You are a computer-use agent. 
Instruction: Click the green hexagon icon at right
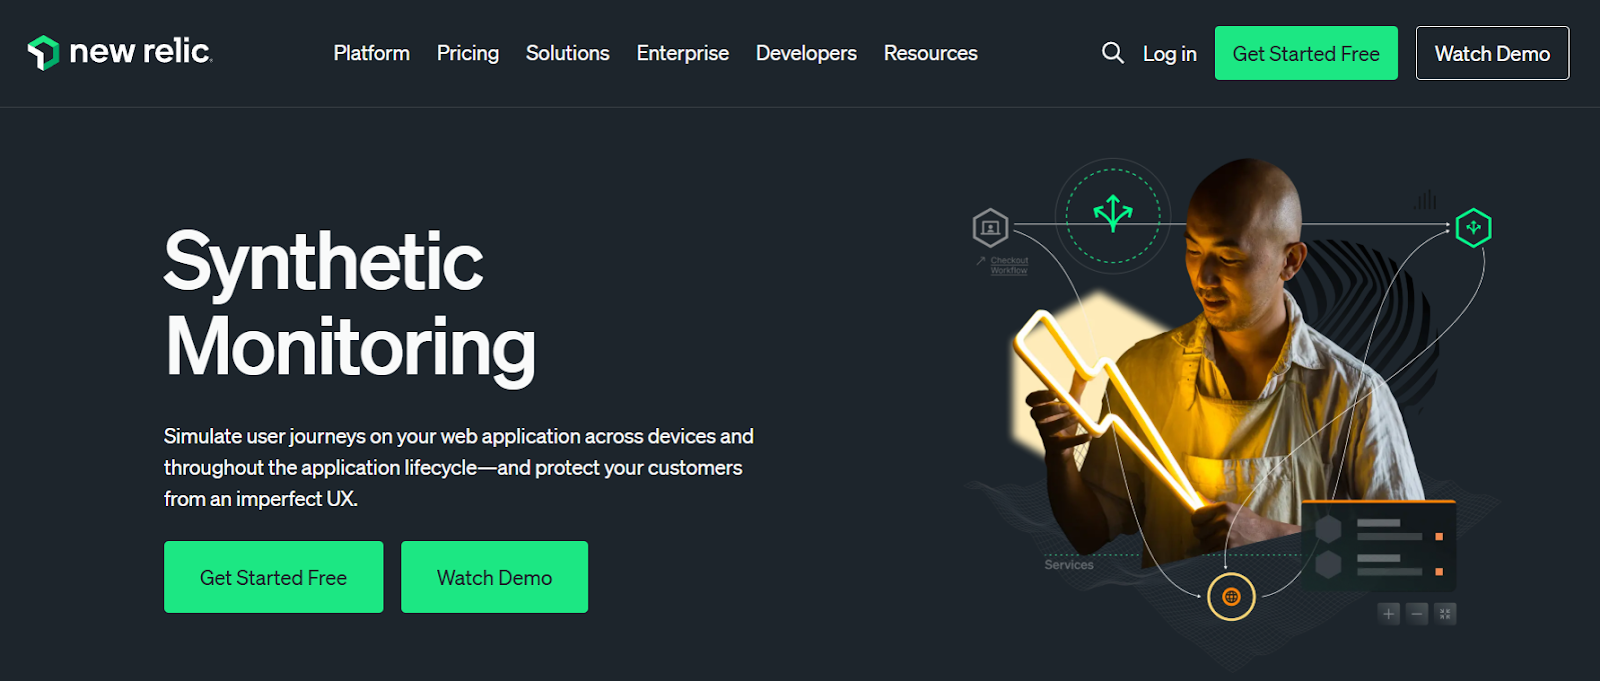1473,228
